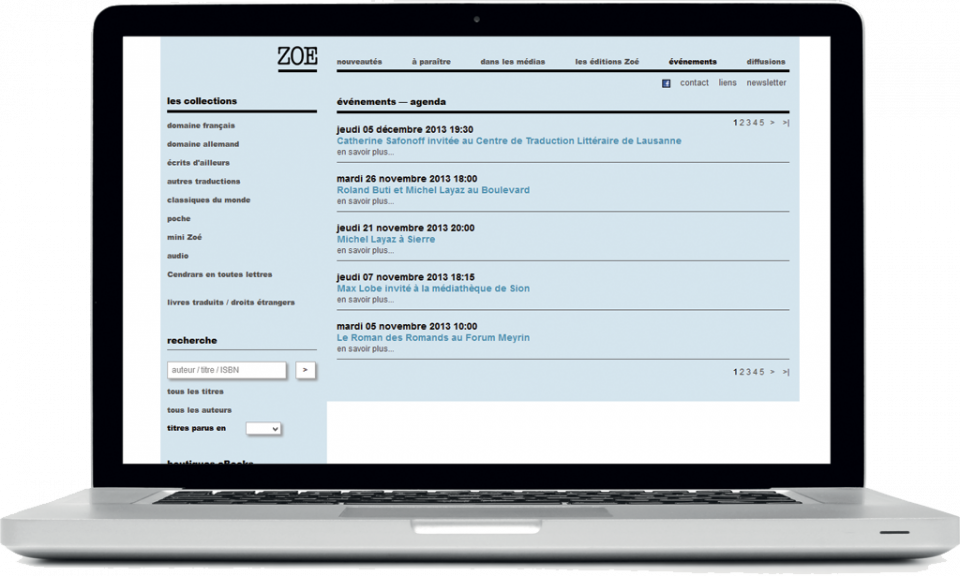960x576 pixels.
Task: Click the contact link
Action: (x=694, y=83)
